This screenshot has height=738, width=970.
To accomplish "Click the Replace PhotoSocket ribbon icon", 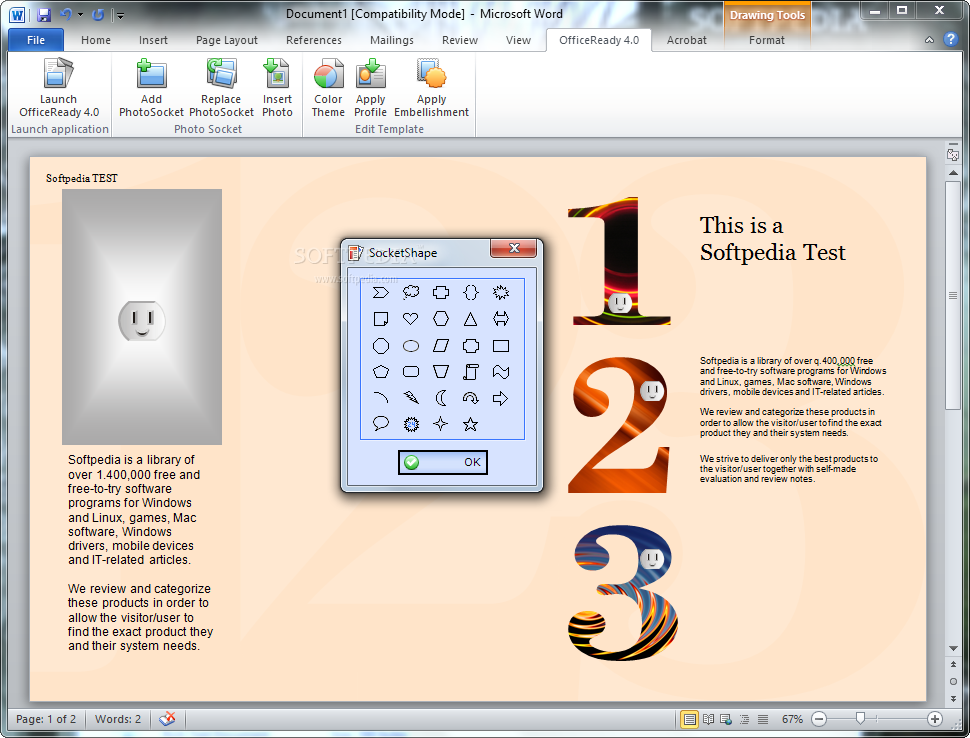I will click(x=221, y=74).
